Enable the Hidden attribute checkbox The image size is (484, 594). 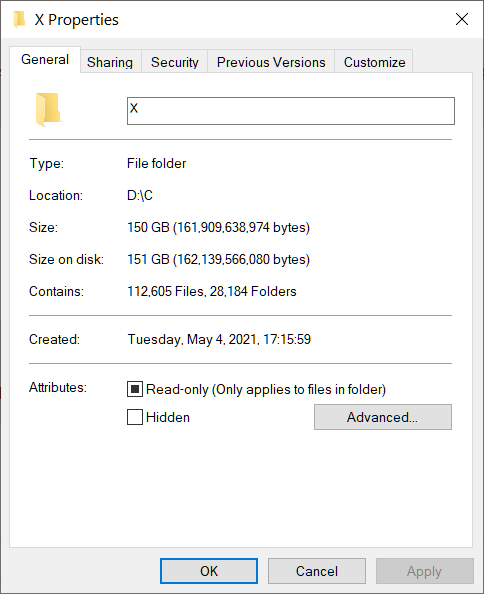[x=135, y=417]
